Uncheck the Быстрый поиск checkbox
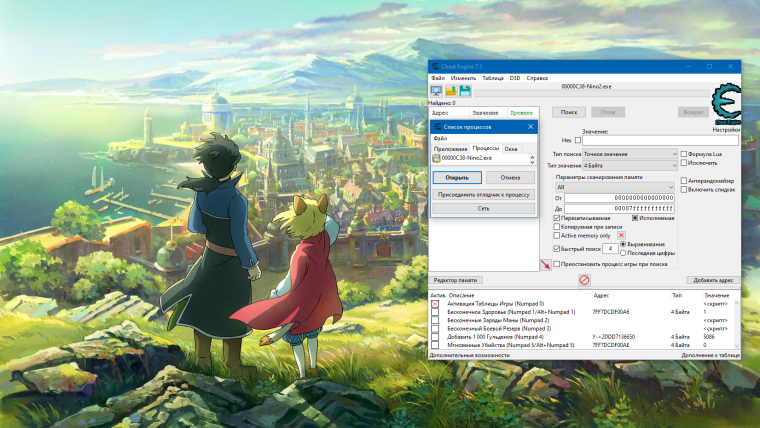Screen dimensions: 760x428 557,249
